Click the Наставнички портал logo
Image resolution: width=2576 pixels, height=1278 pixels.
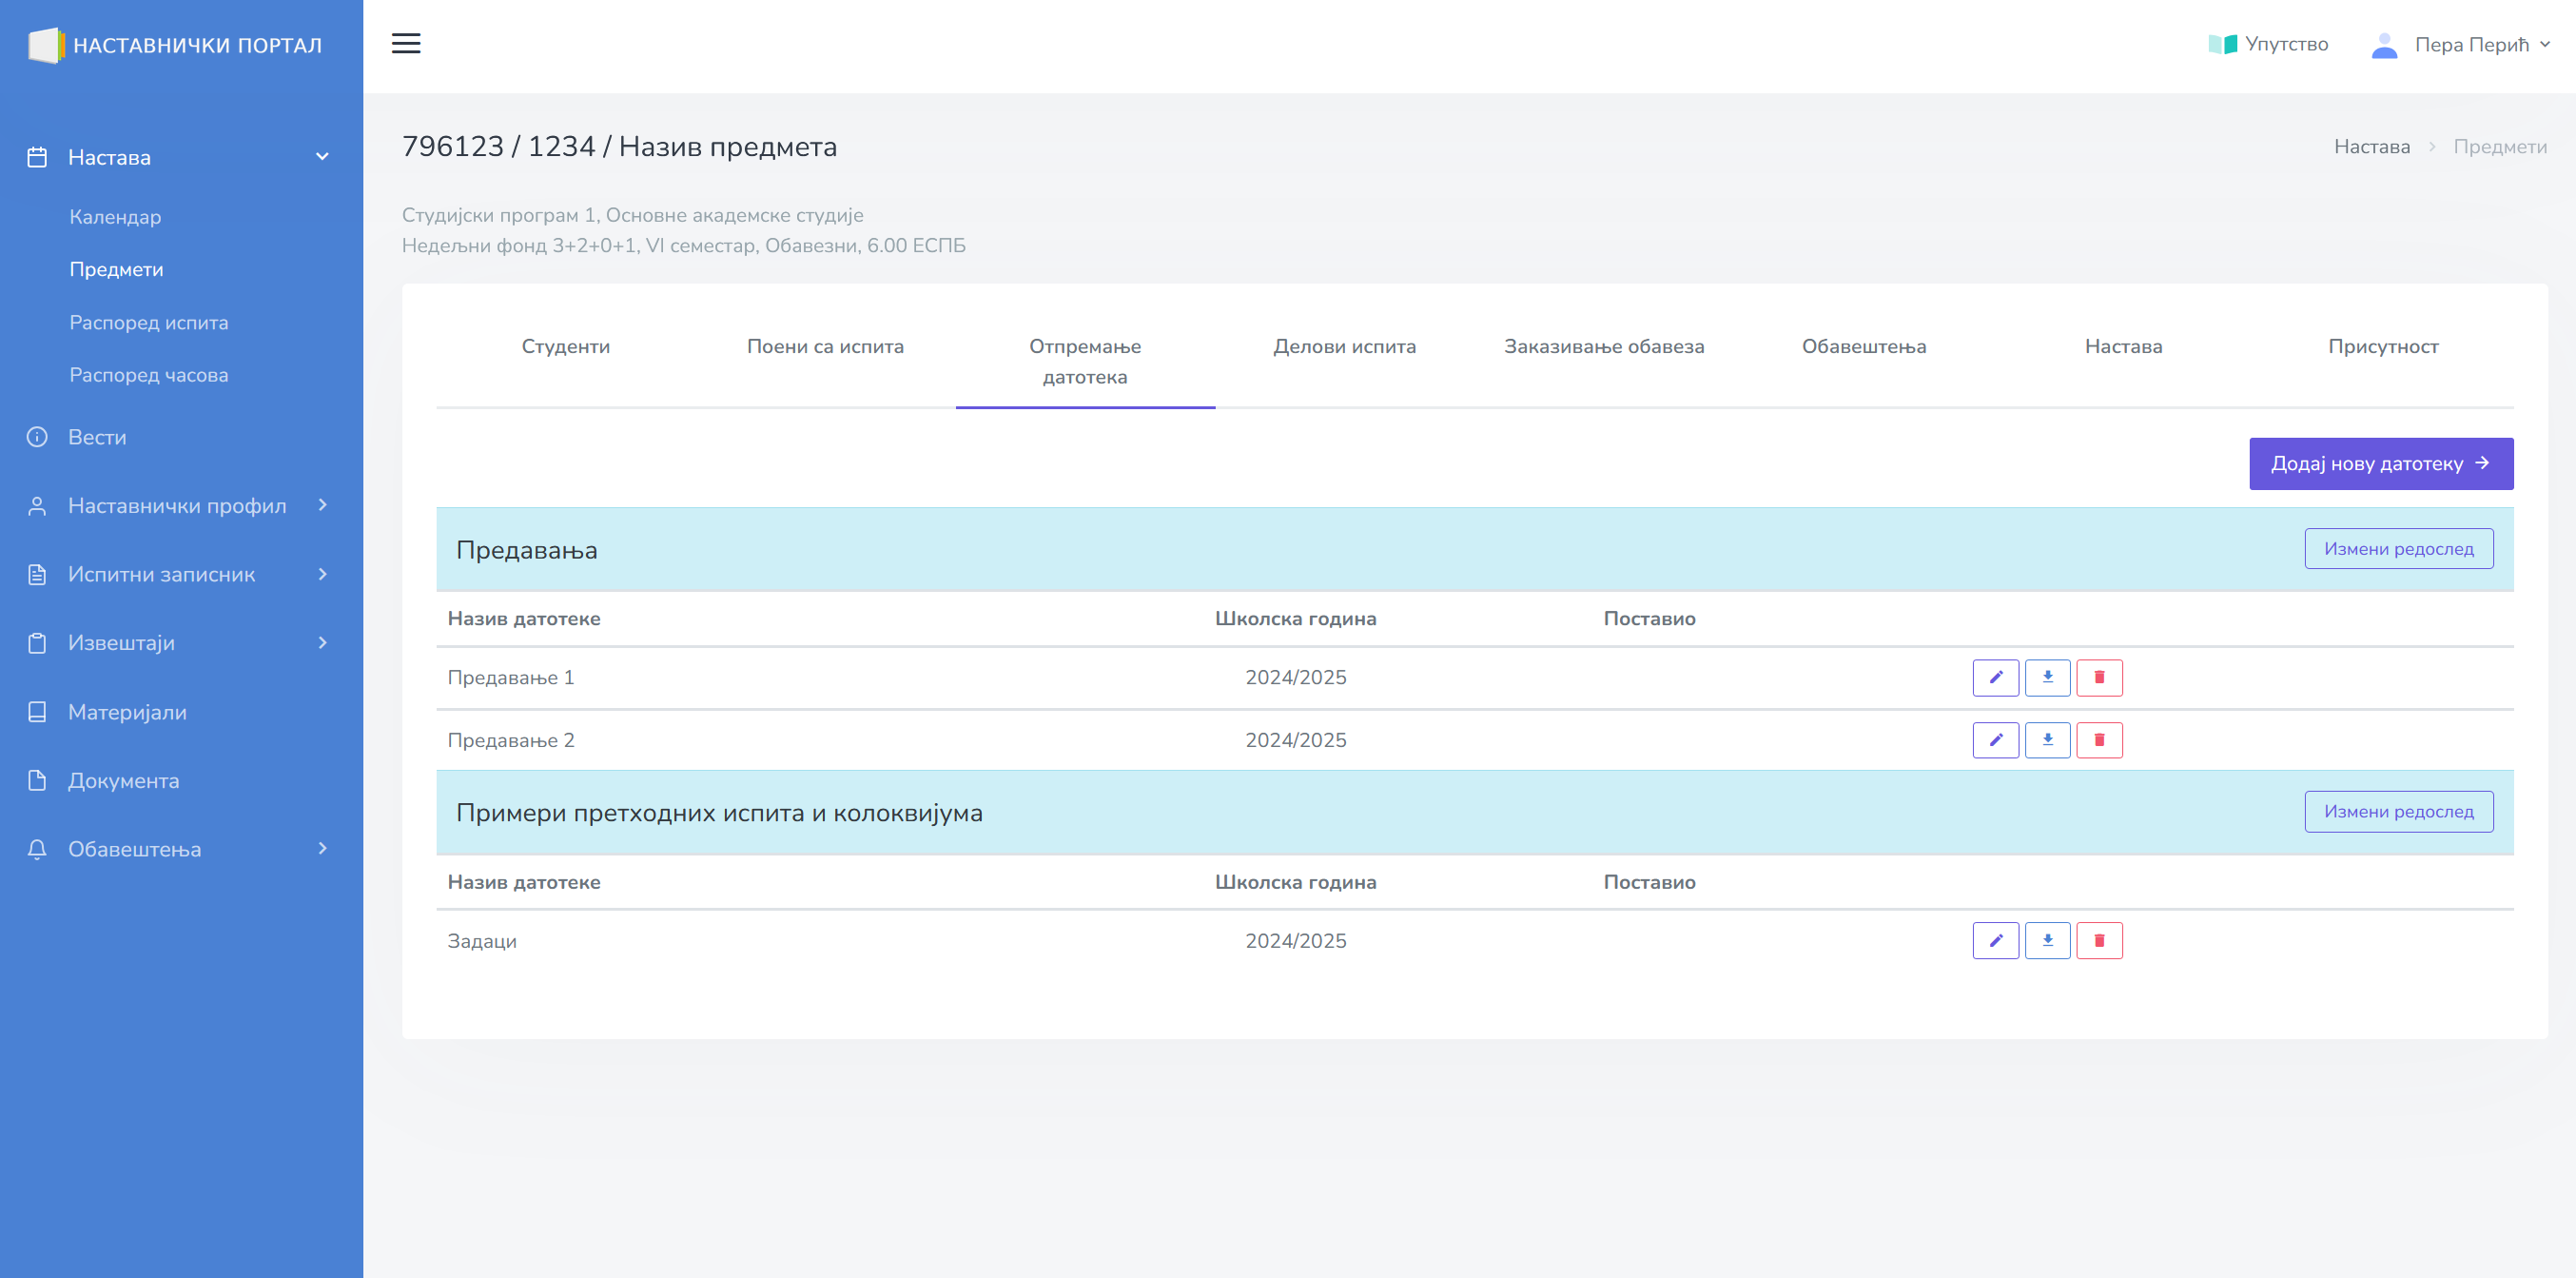(176, 45)
